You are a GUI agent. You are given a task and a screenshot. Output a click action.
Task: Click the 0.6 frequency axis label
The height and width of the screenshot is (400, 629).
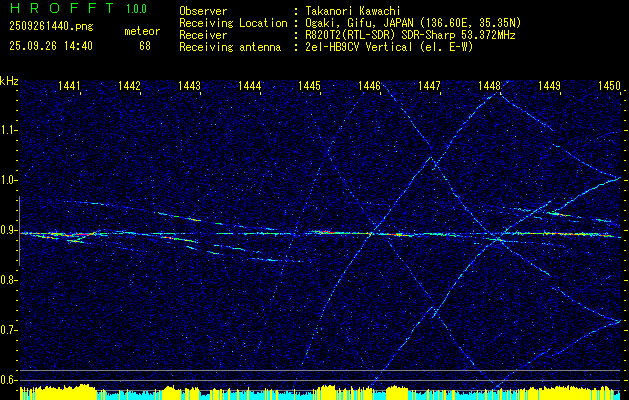[7, 380]
